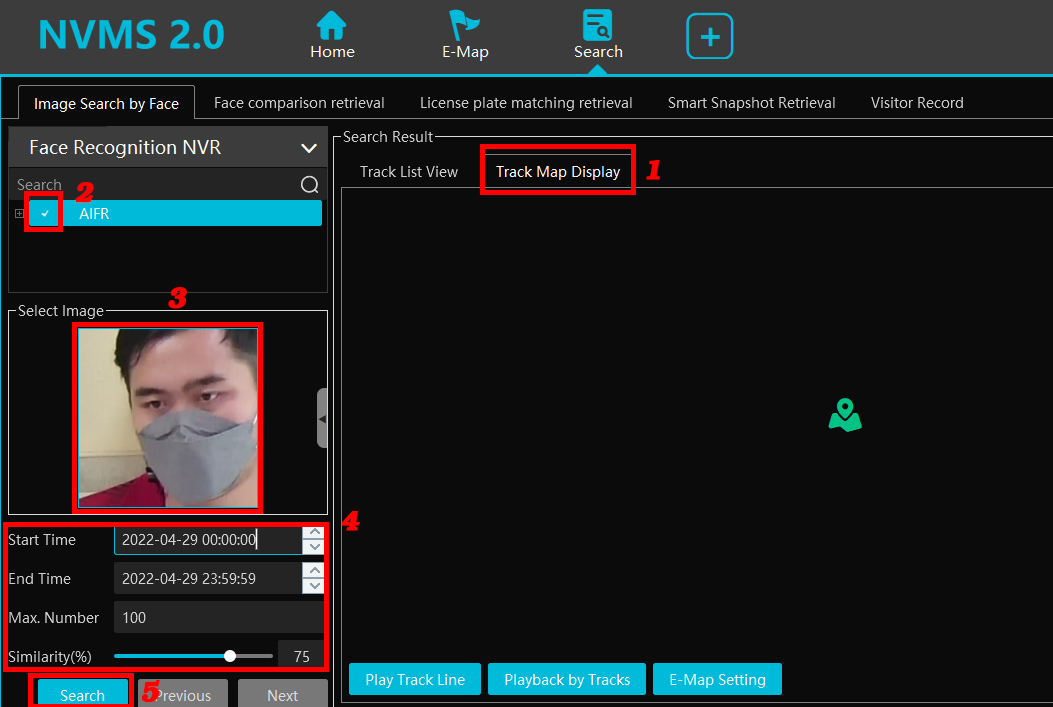The width and height of the screenshot is (1053, 707).
Task: Click the Playback by Tracks button
Action: pyautogui.click(x=567, y=679)
